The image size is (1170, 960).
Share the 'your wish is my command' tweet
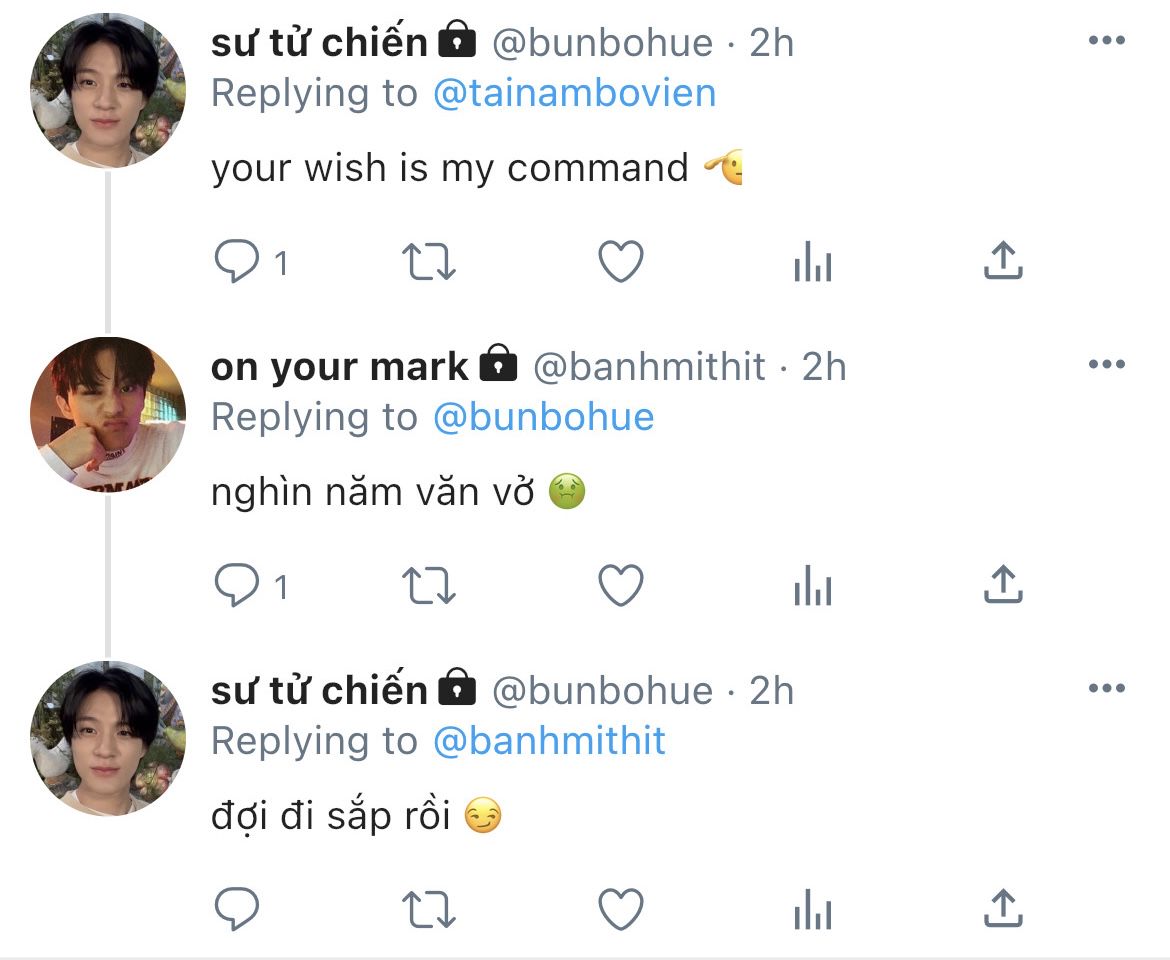[x=1003, y=260]
